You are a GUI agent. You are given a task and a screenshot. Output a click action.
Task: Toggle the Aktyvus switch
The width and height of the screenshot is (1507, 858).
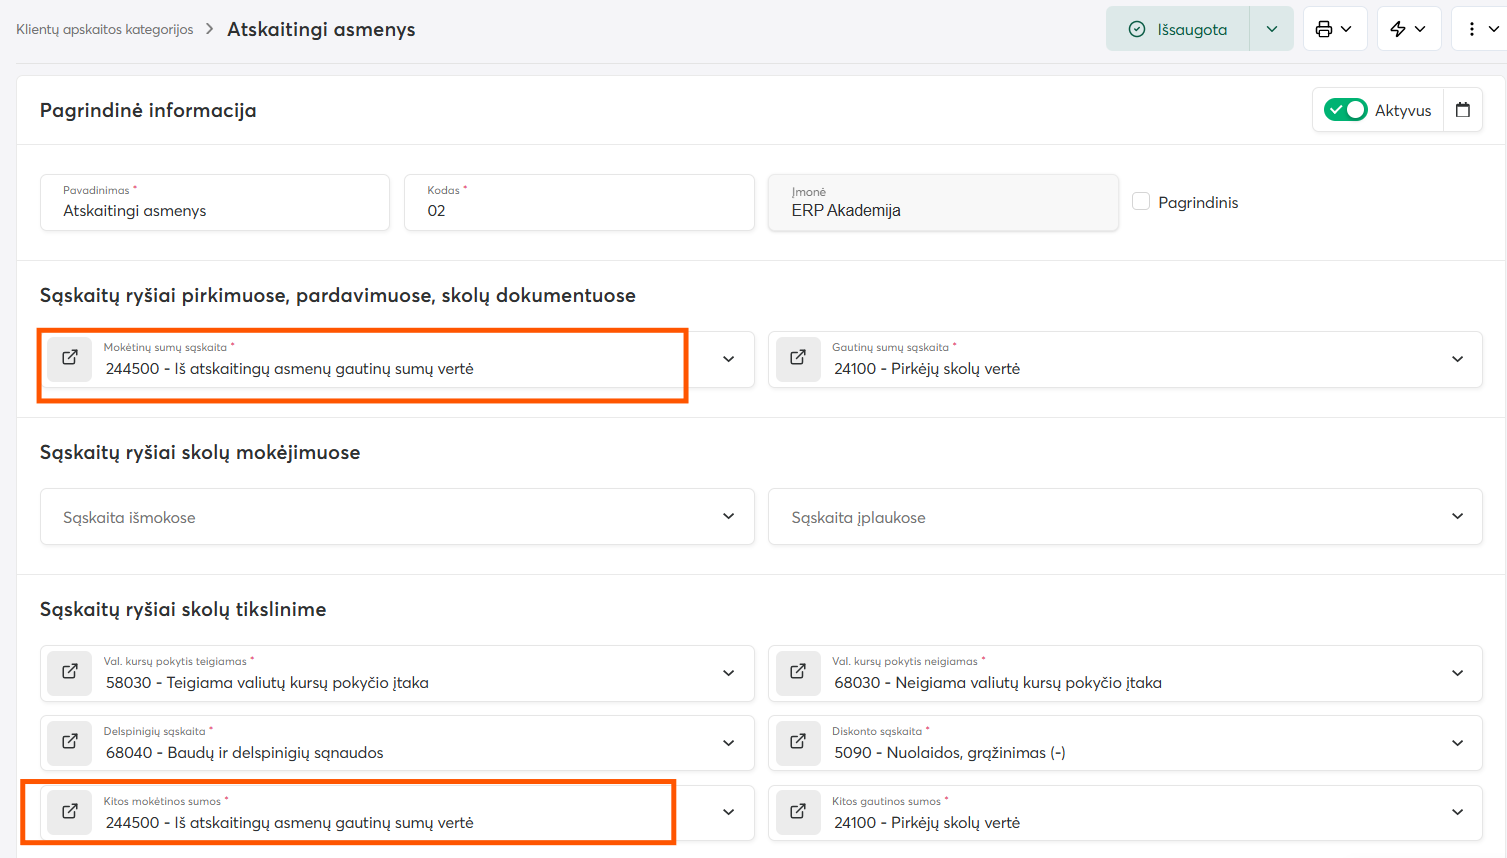1345,110
